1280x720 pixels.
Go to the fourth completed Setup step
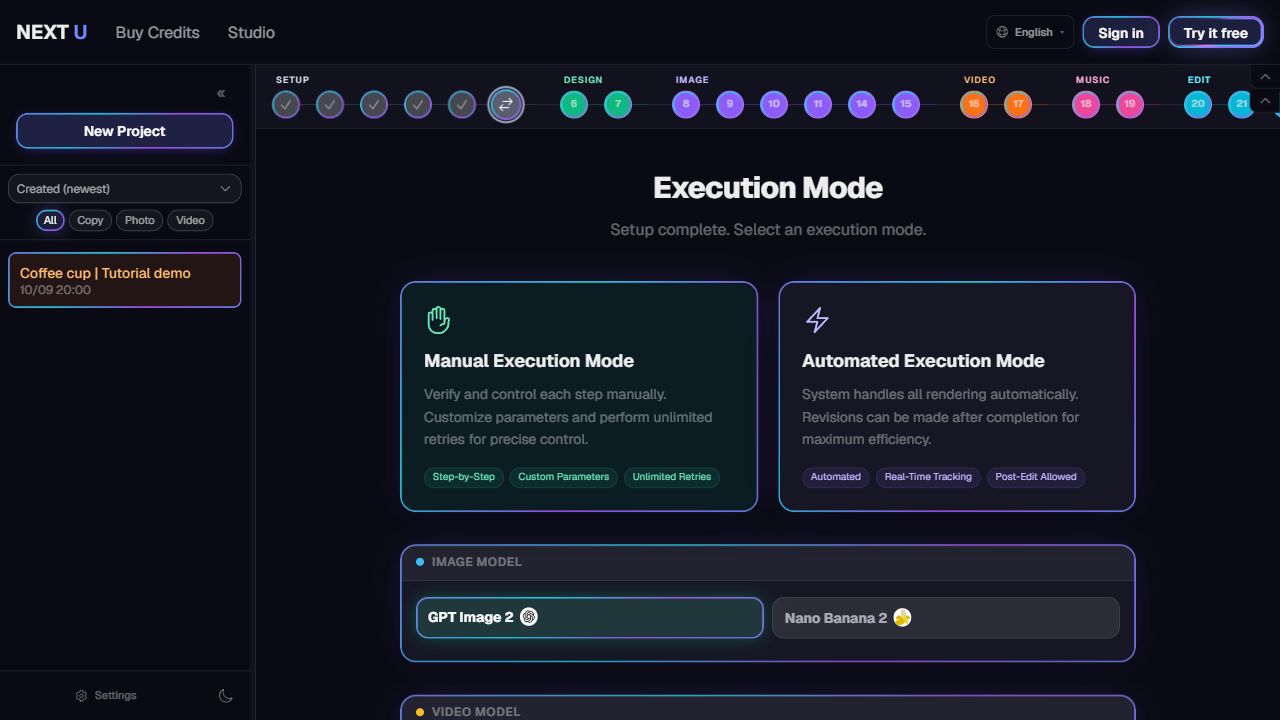coord(418,104)
